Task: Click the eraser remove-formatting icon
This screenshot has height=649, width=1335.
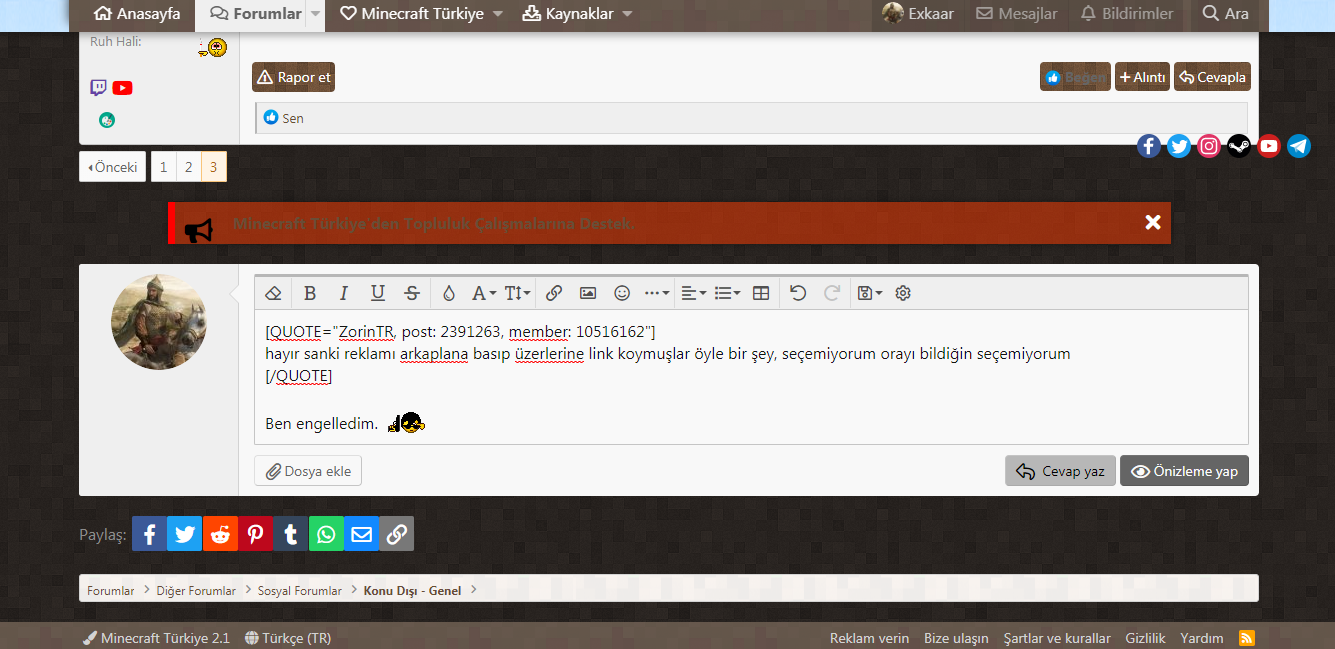Action: (x=273, y=293)
